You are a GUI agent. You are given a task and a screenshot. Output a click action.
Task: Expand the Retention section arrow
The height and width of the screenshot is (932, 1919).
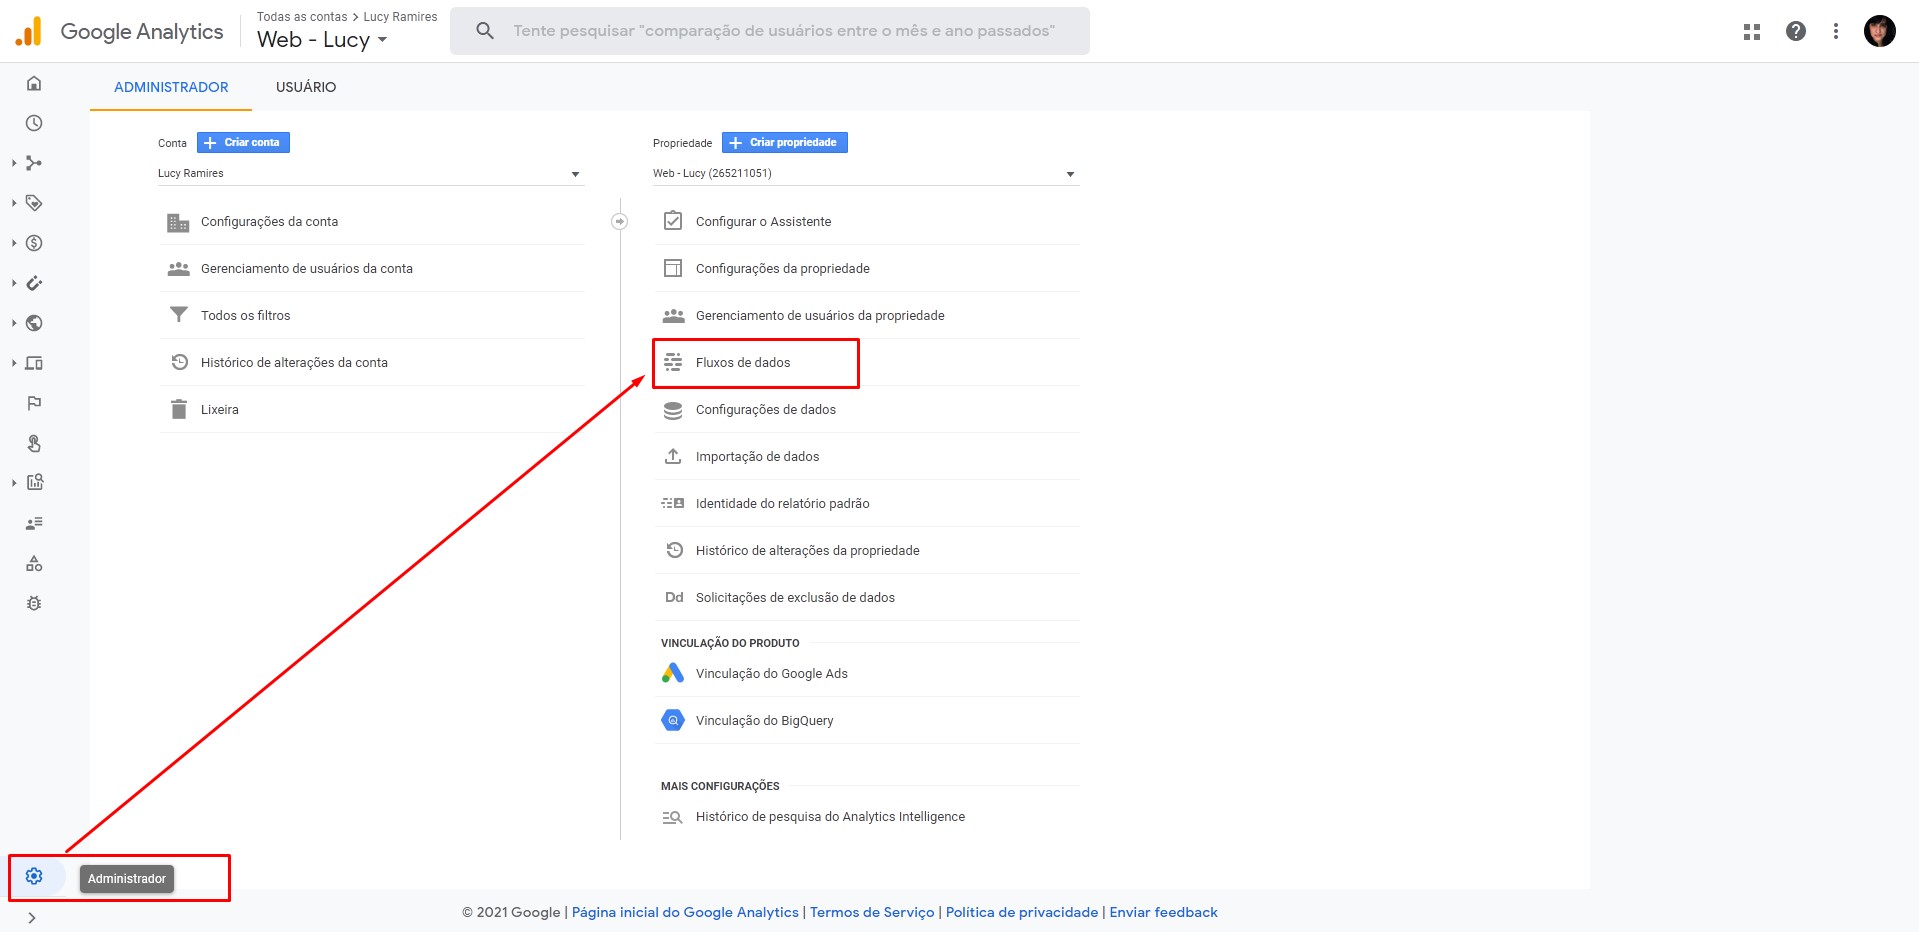pyautogui.click(x=14, y=283)
